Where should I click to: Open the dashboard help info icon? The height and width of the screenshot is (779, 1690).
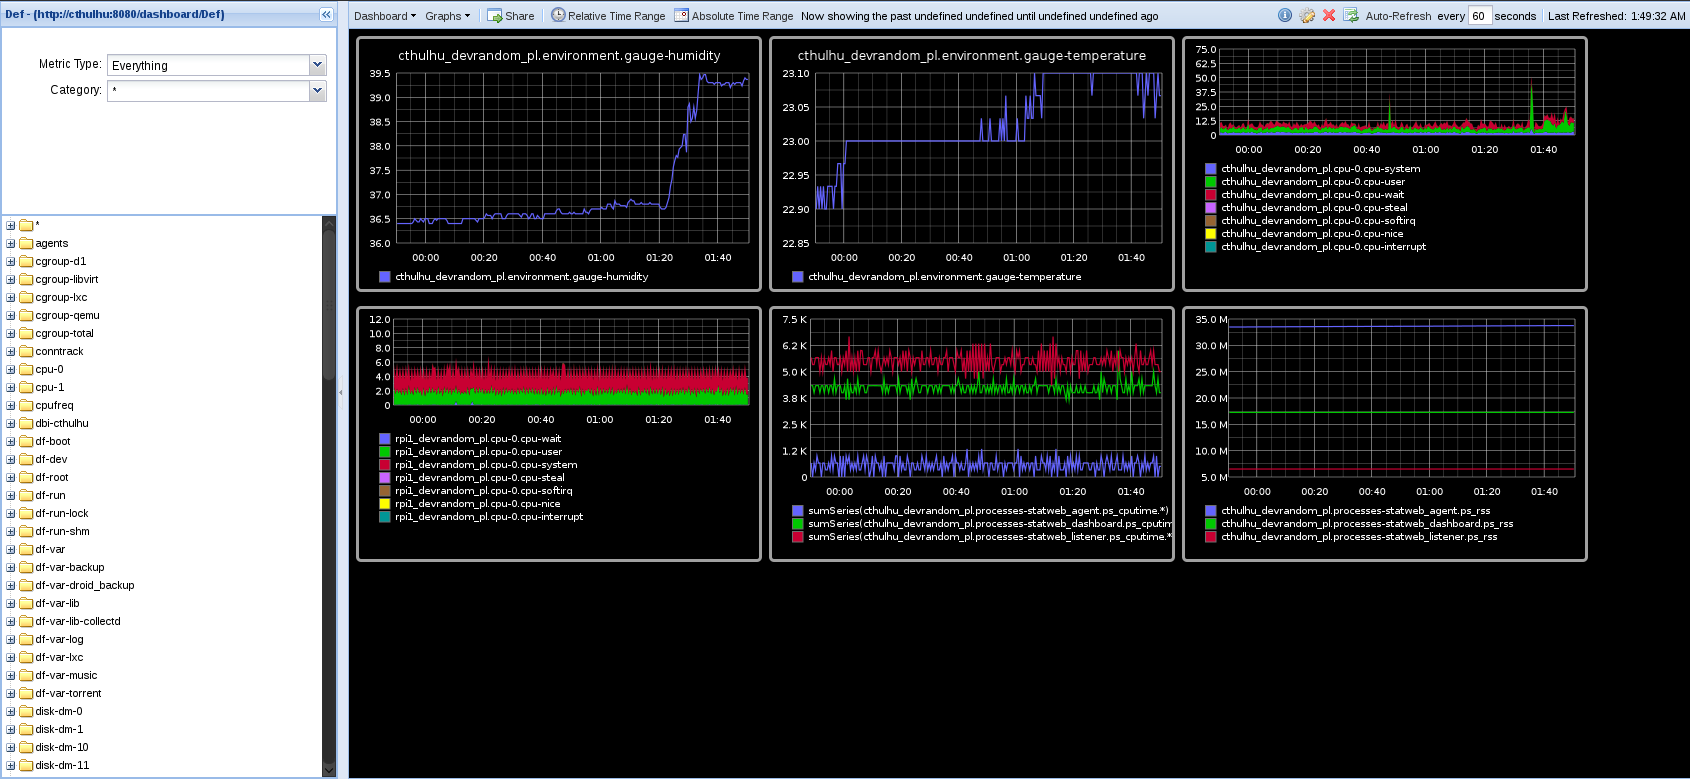coord(1285,15)
